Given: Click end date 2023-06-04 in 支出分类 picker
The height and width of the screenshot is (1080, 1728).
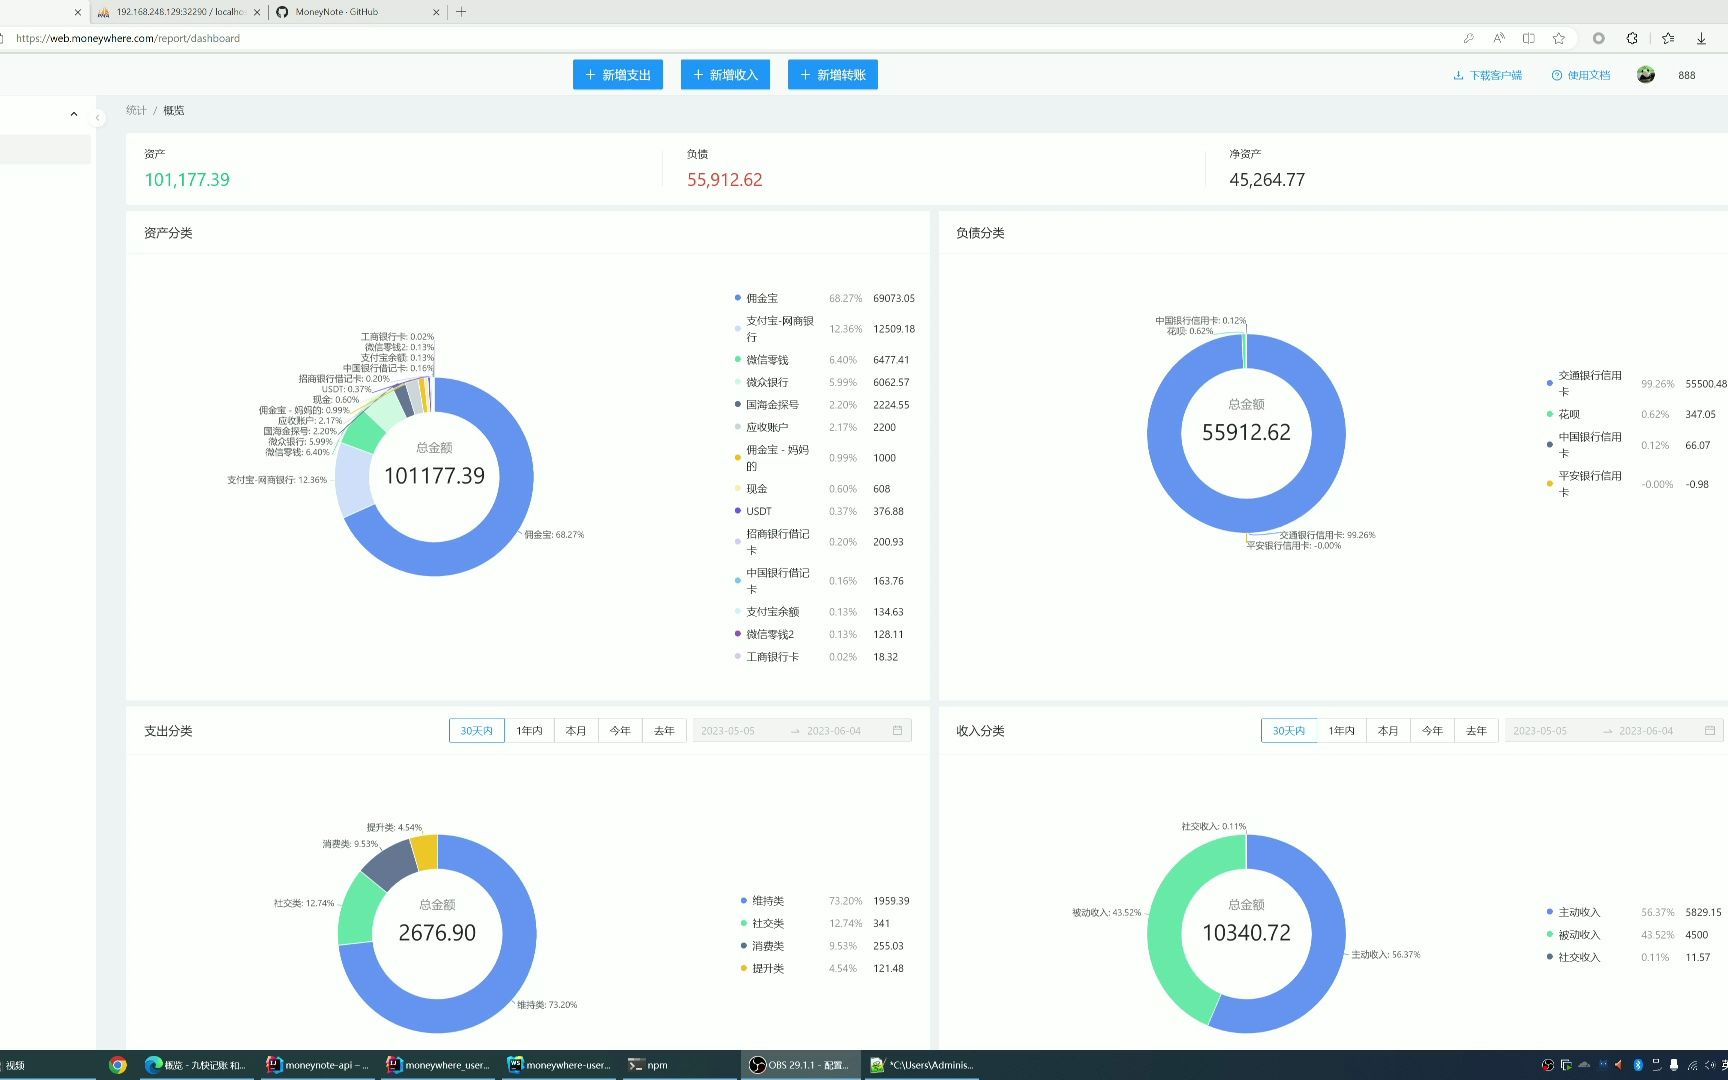Looking at the screenshot, I should (x=834, y=731).
